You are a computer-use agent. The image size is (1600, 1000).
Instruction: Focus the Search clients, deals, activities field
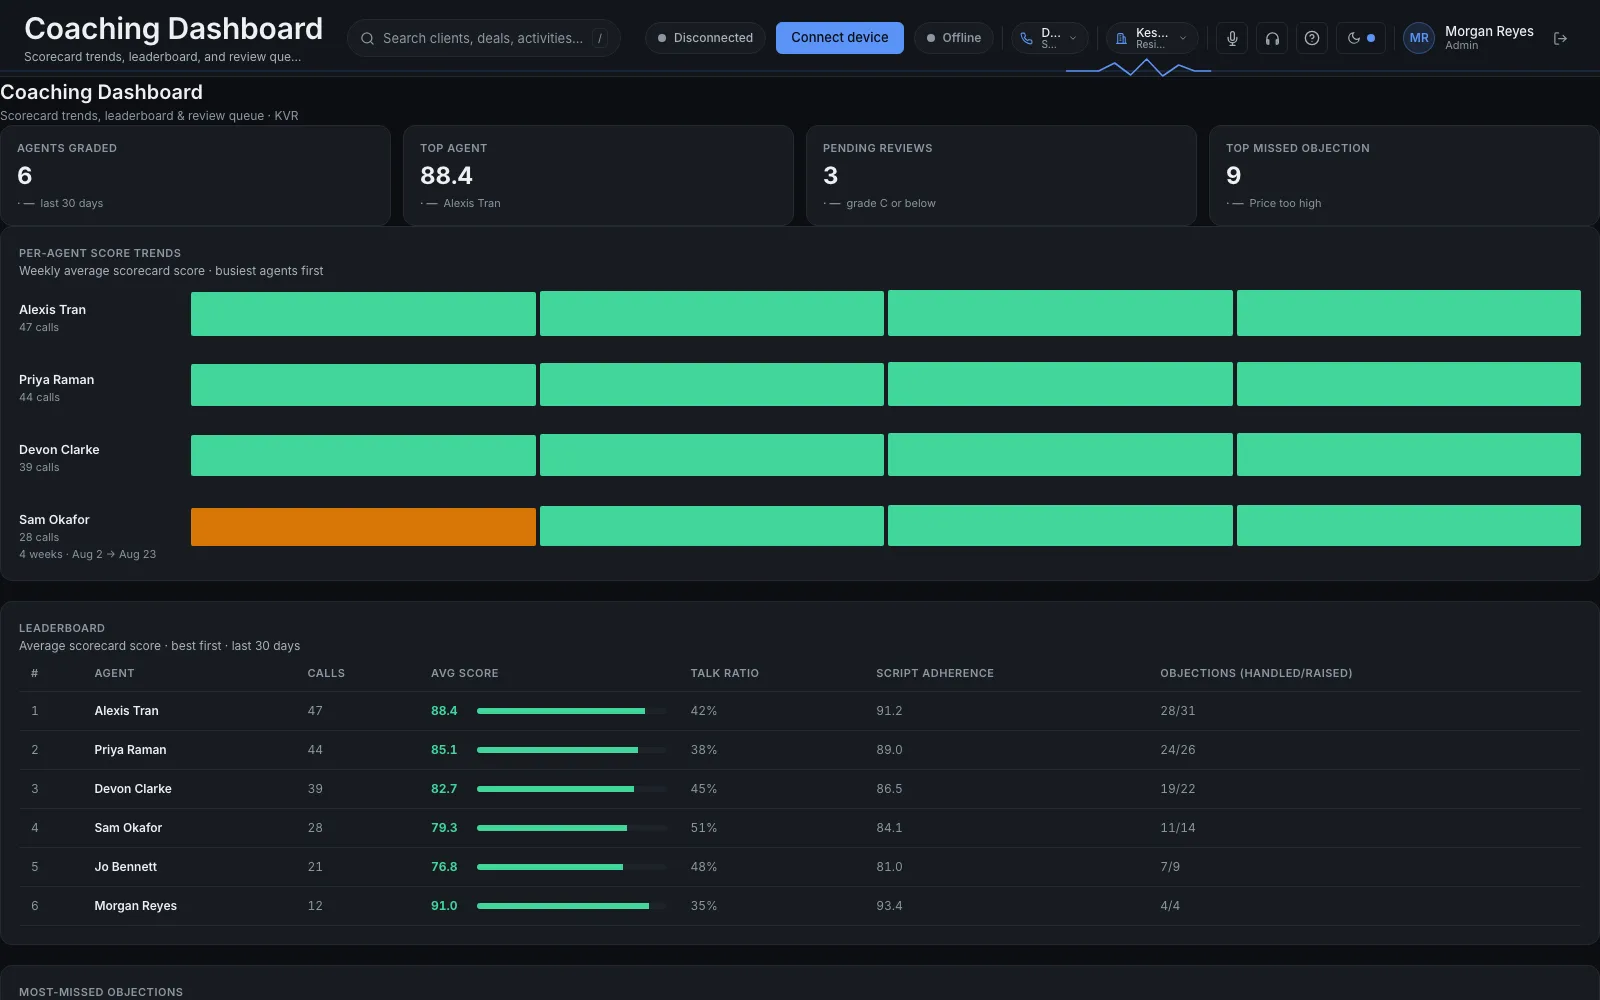click(483, 38)
